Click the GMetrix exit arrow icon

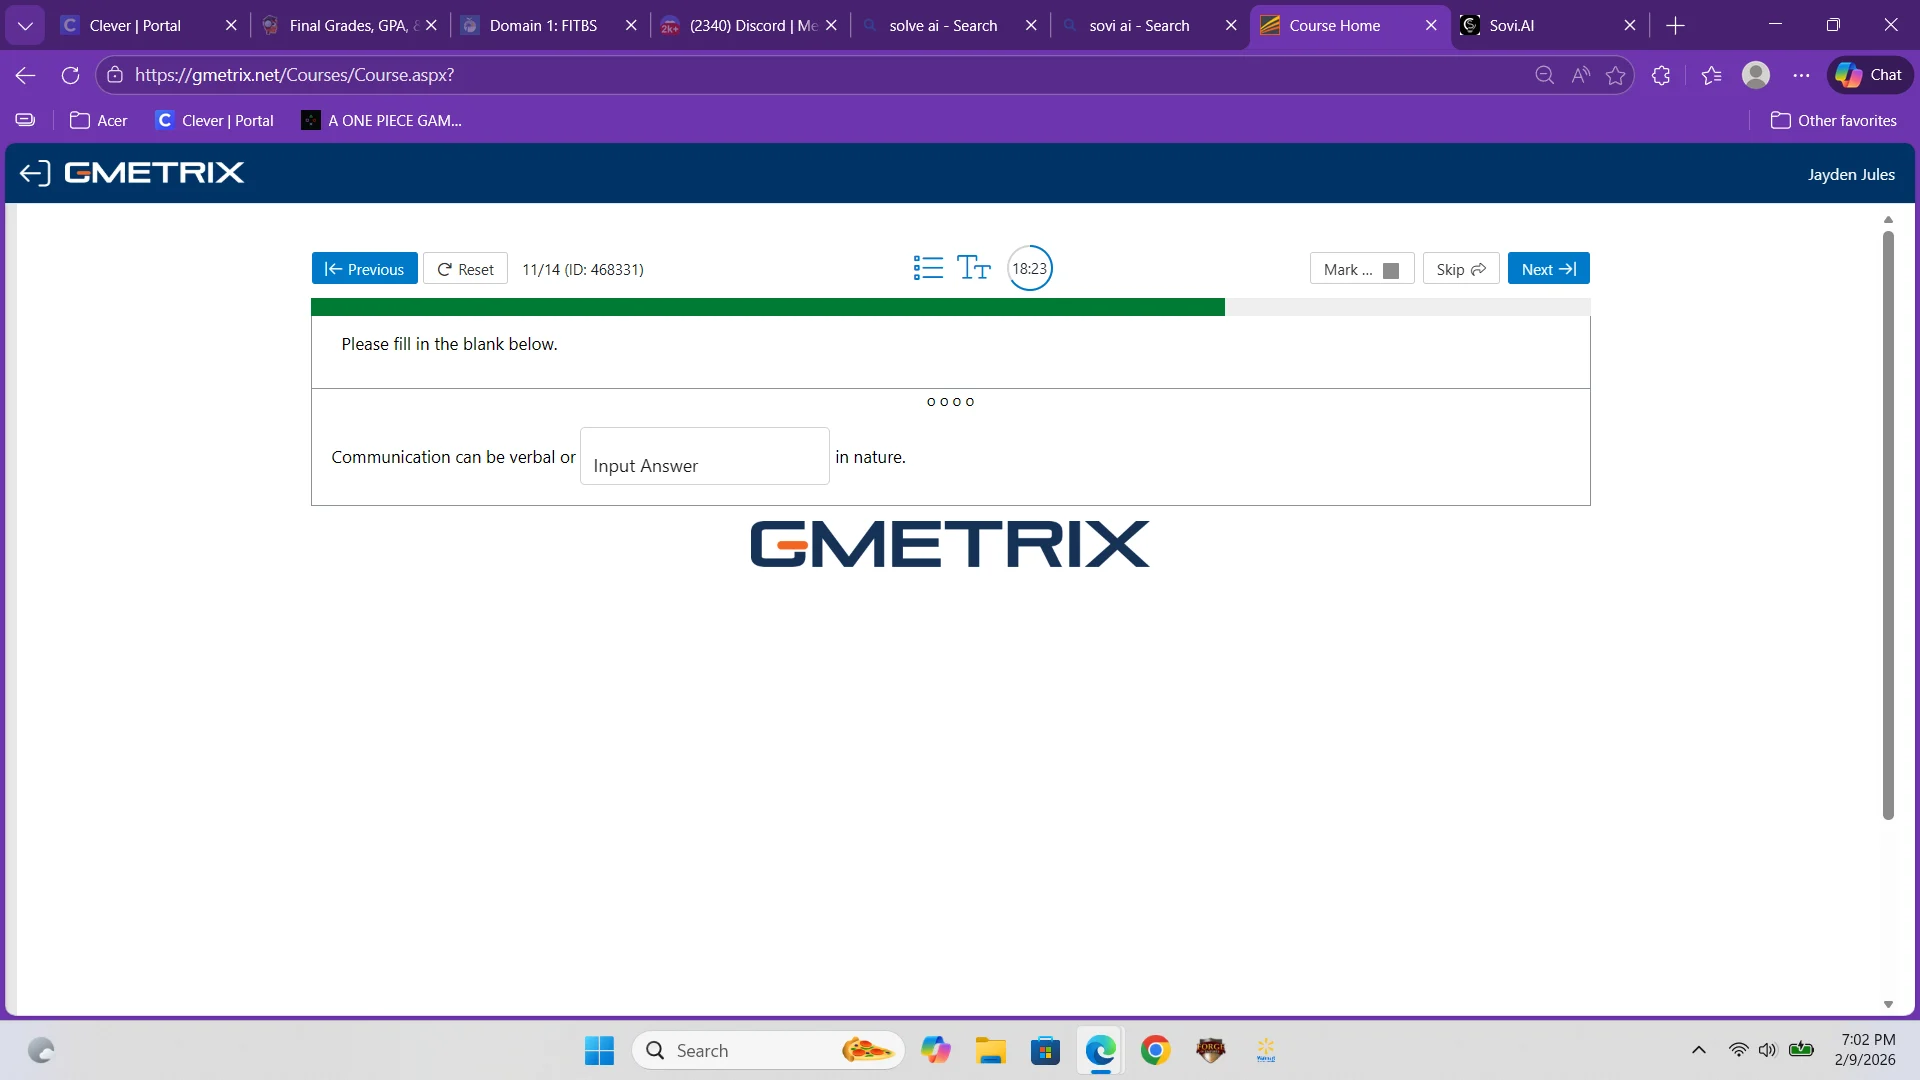point(34,173)
